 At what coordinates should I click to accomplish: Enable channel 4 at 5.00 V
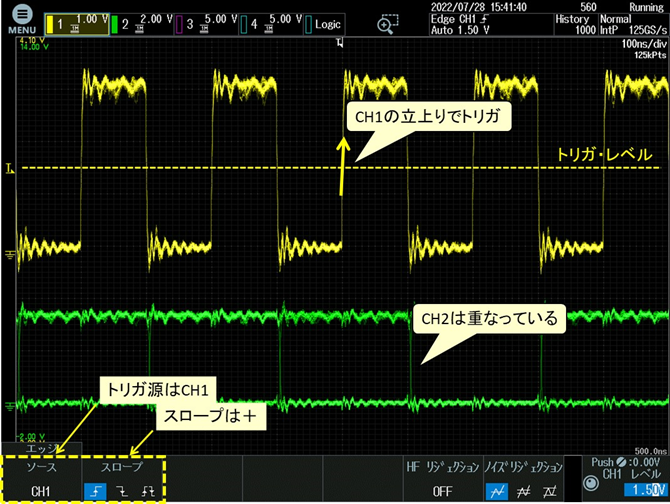(x=271, y=24)
